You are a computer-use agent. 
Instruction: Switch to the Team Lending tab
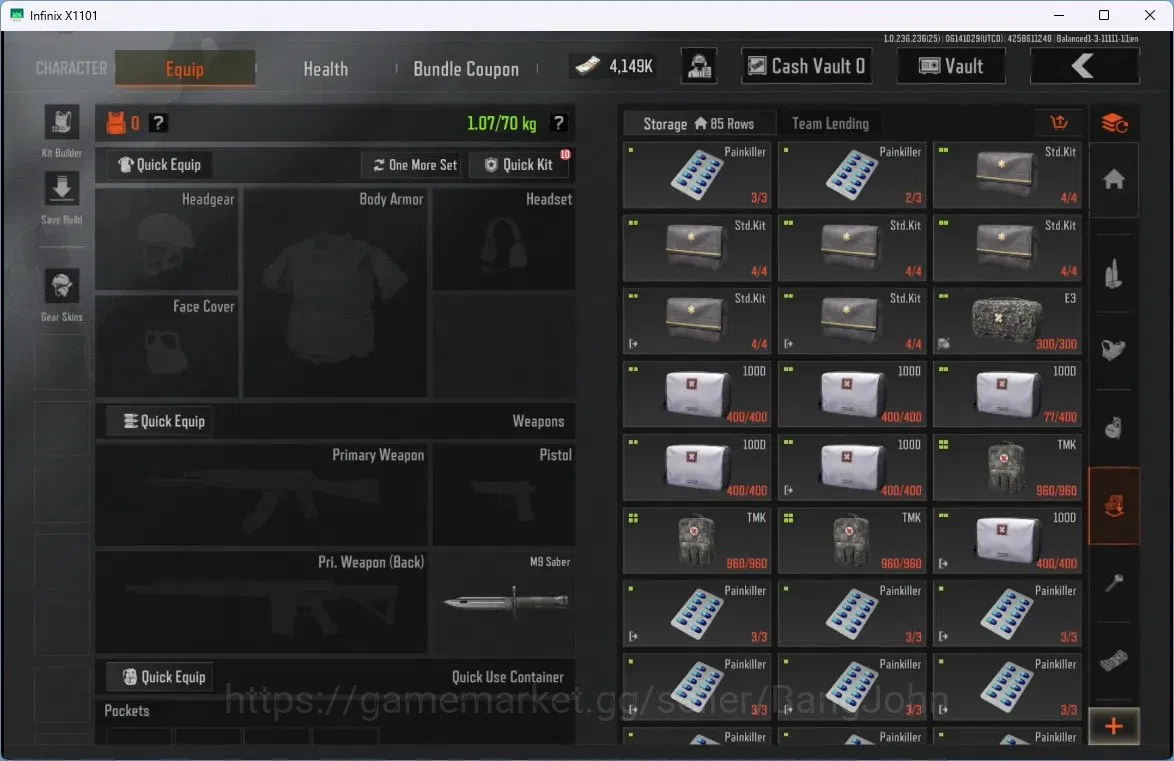[830, 124]
